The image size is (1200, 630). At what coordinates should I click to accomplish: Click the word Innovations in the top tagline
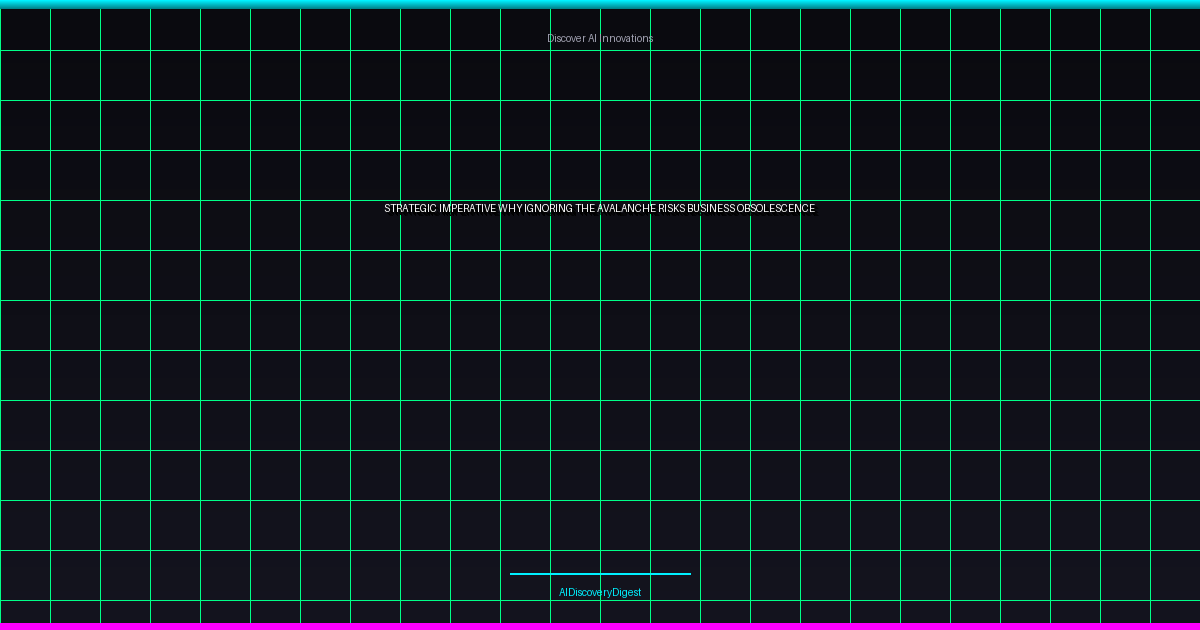point(627,38)
